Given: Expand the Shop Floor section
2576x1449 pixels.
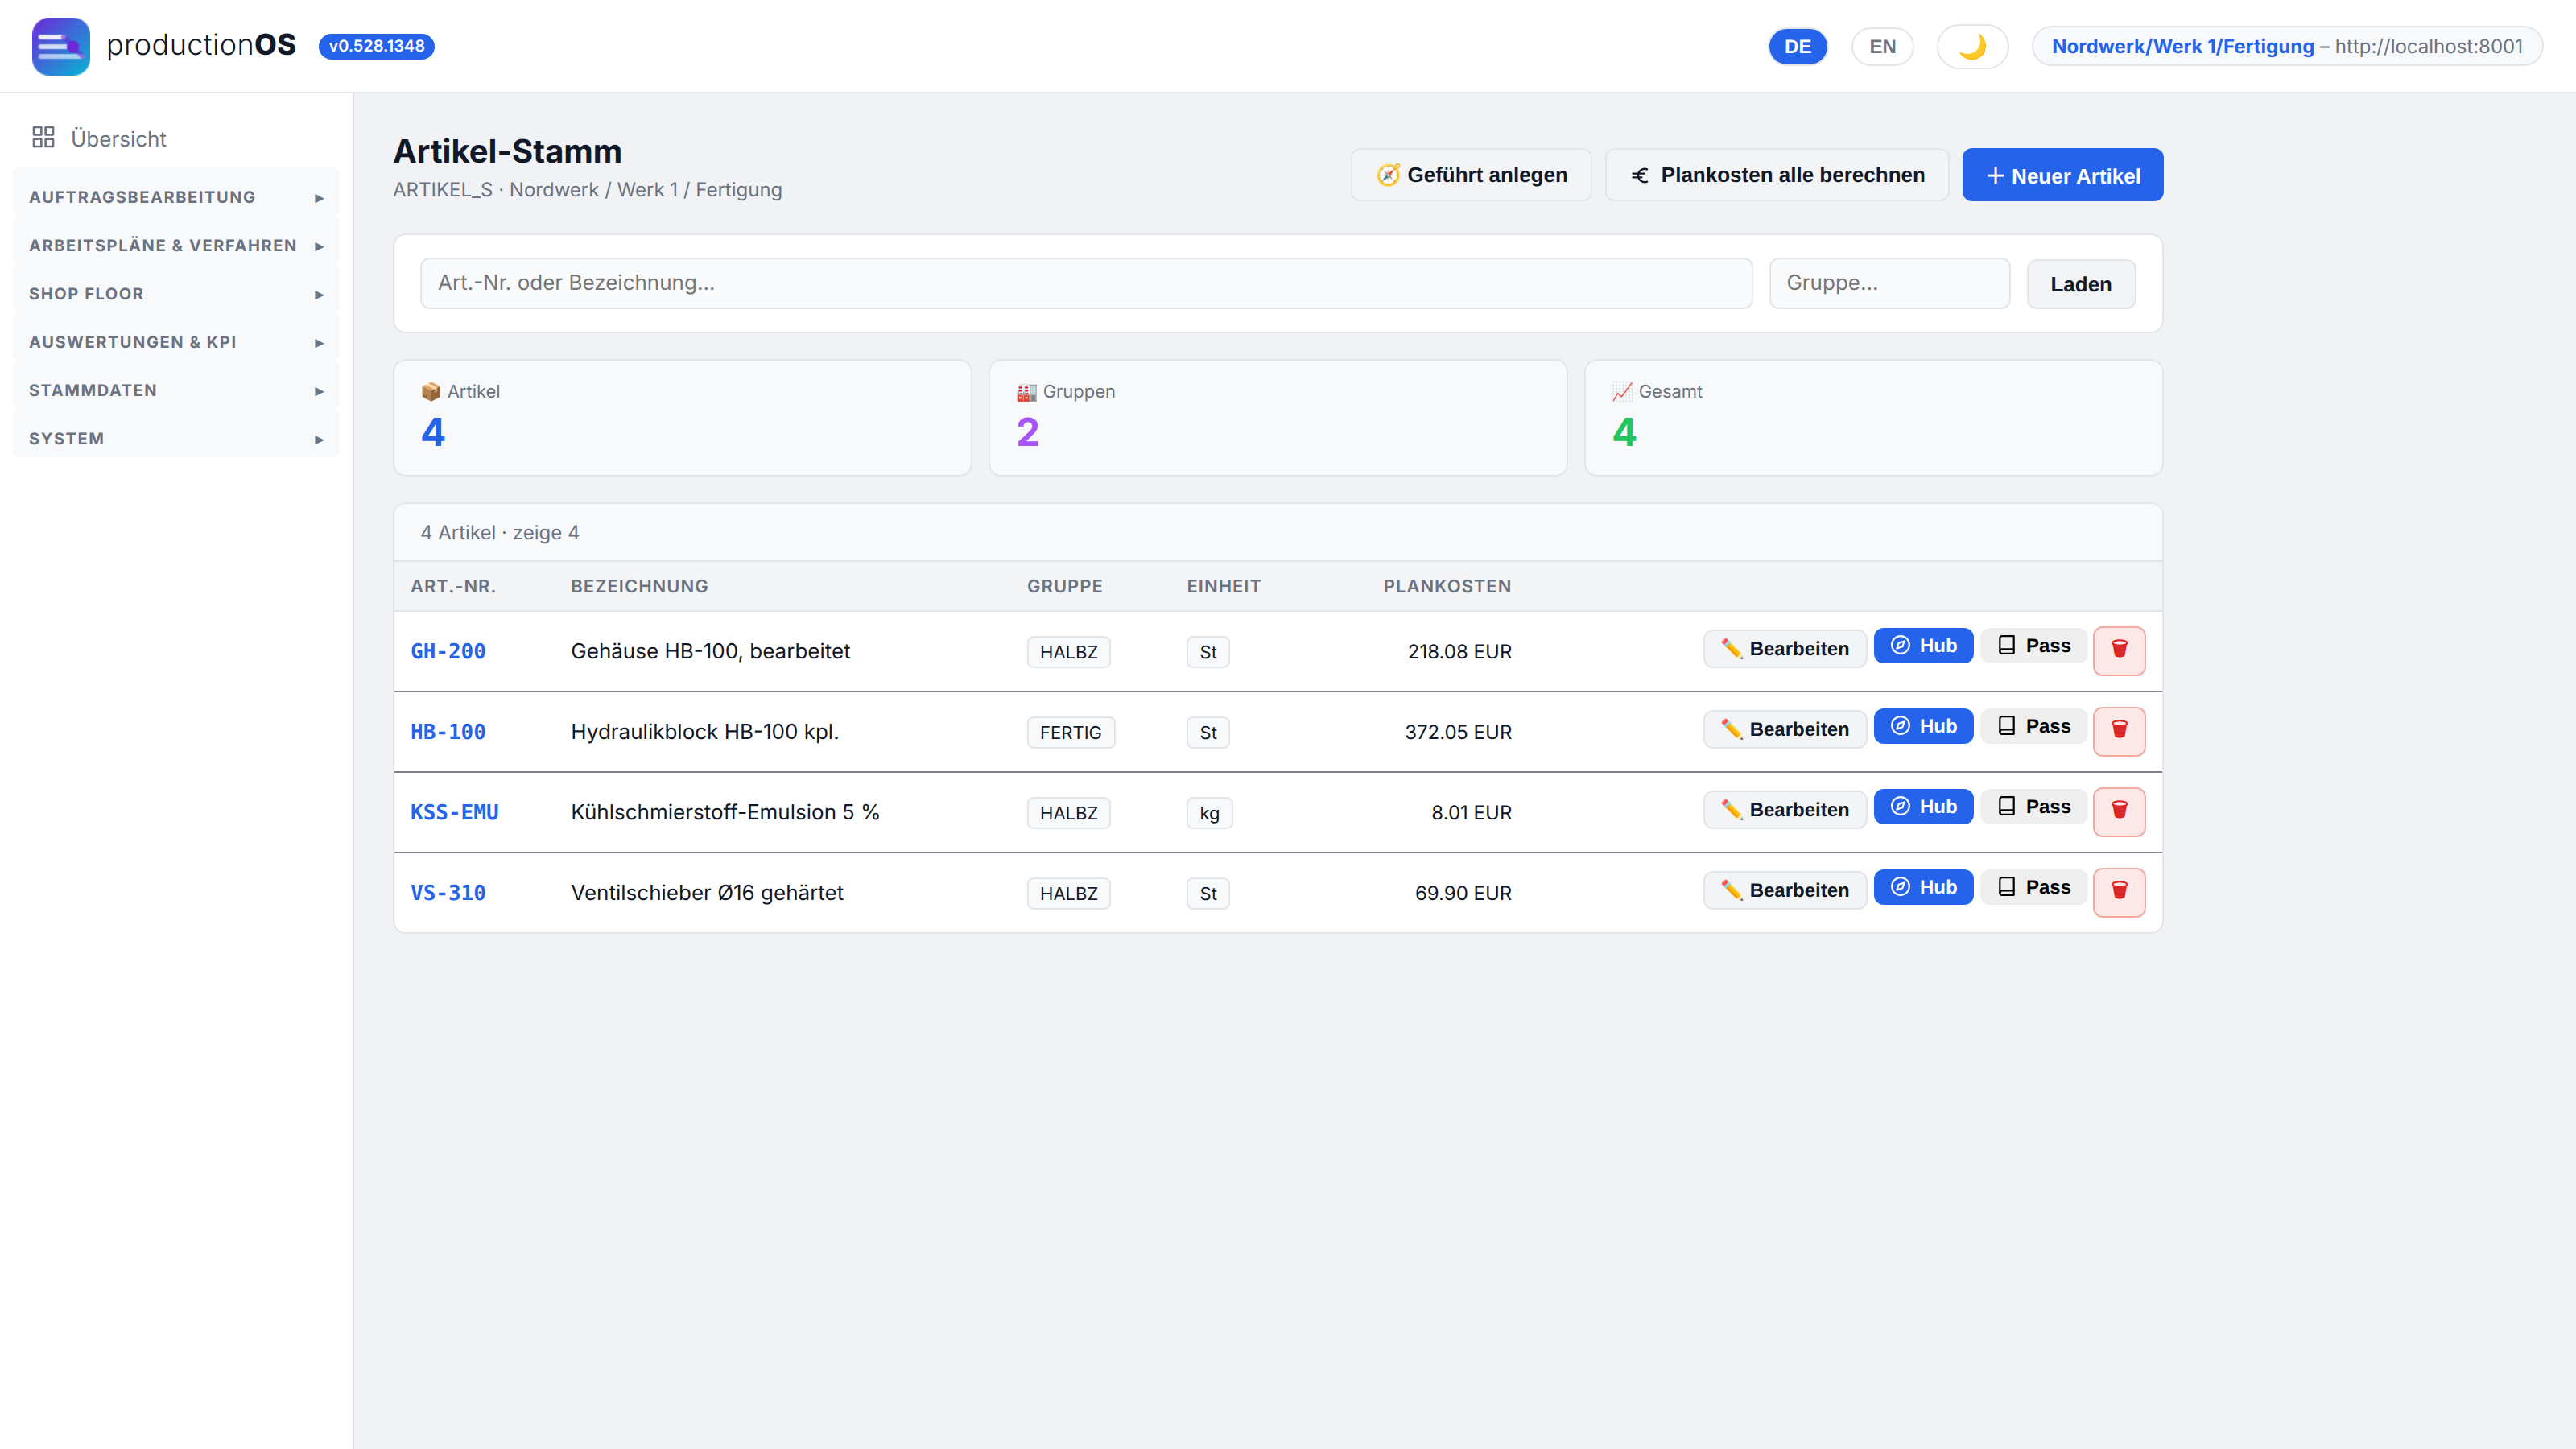Looking at the screenshot, I should (176, 294).
